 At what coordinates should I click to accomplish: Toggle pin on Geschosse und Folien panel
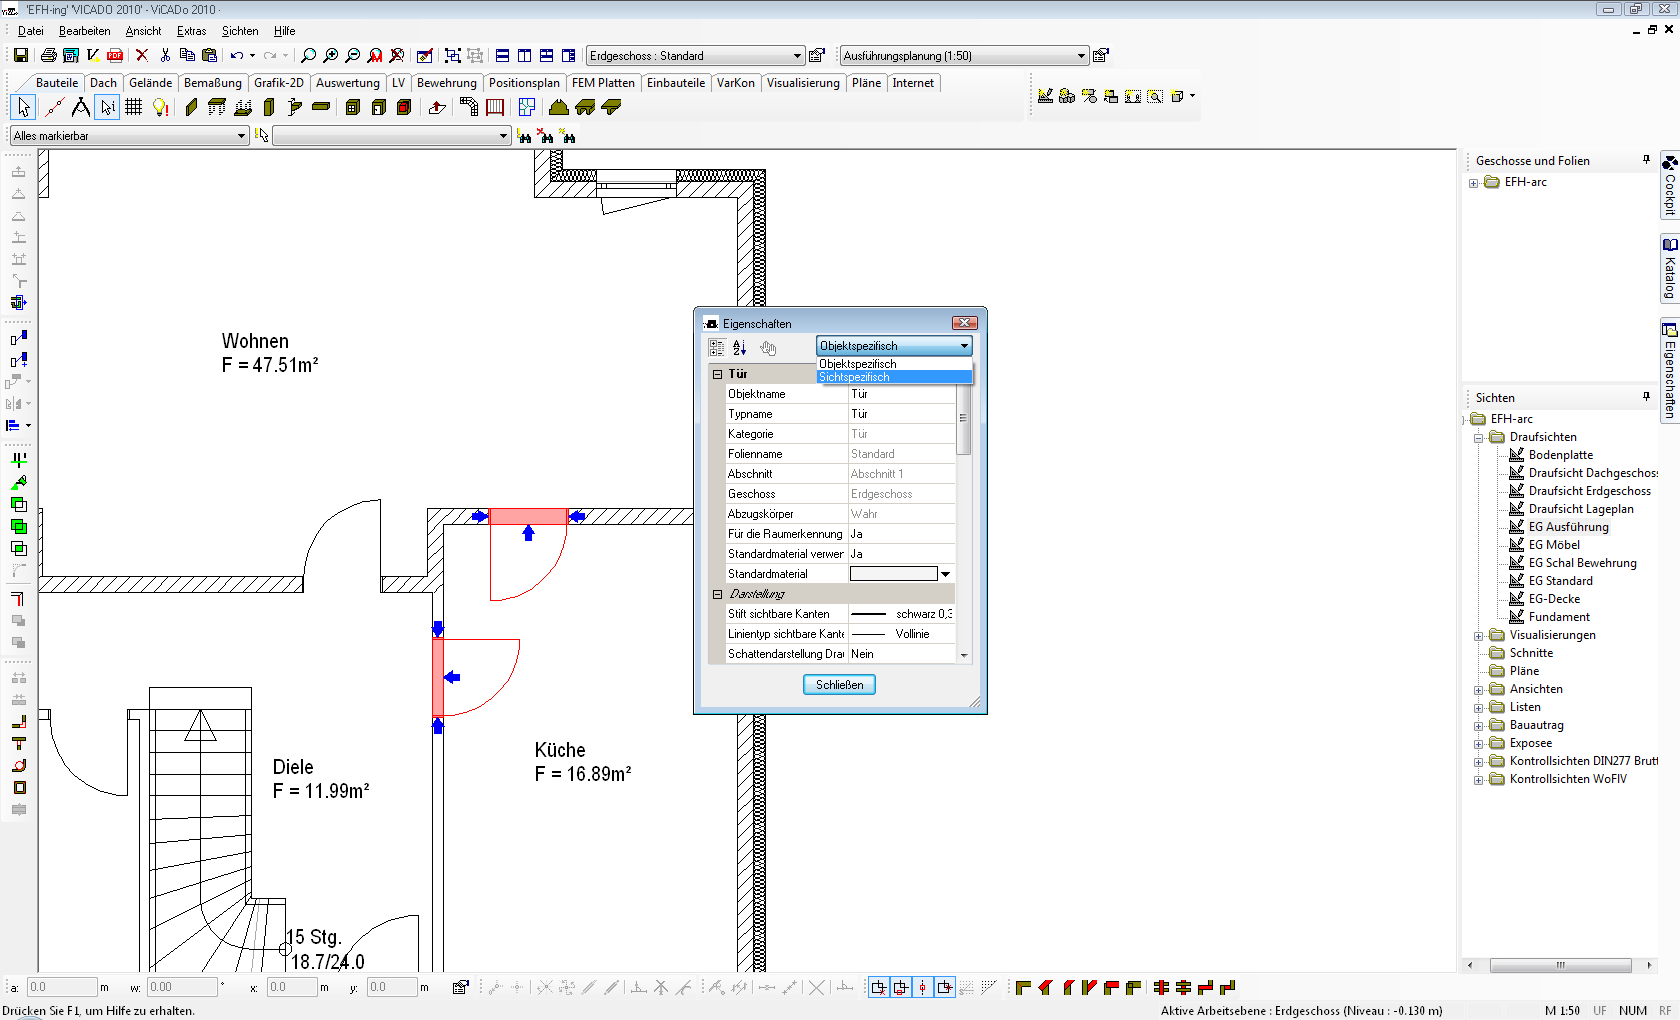(x=1646, y=160)
